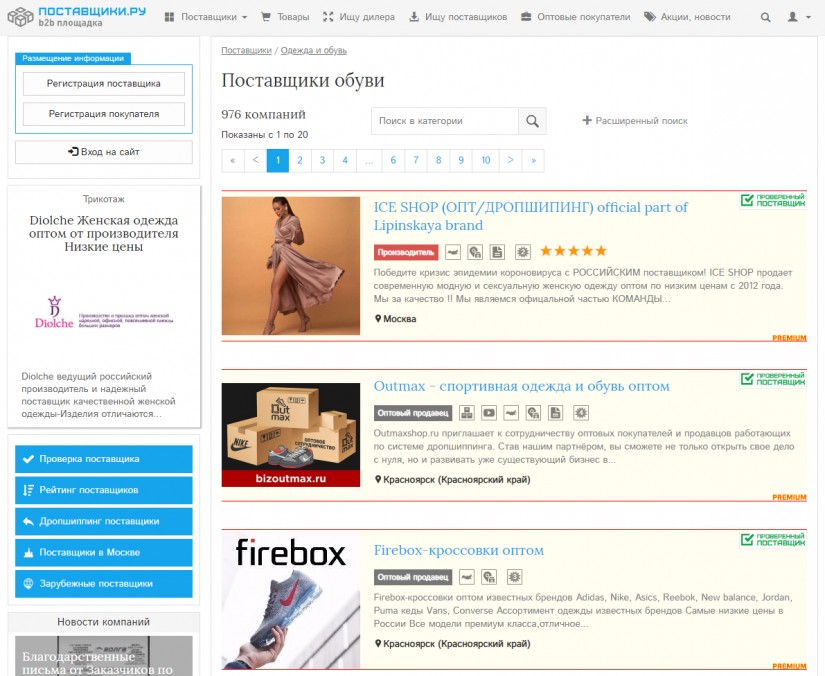Open the Оптовые покупатели menu item
The image size is (825, 676).
tap(575, 17)
